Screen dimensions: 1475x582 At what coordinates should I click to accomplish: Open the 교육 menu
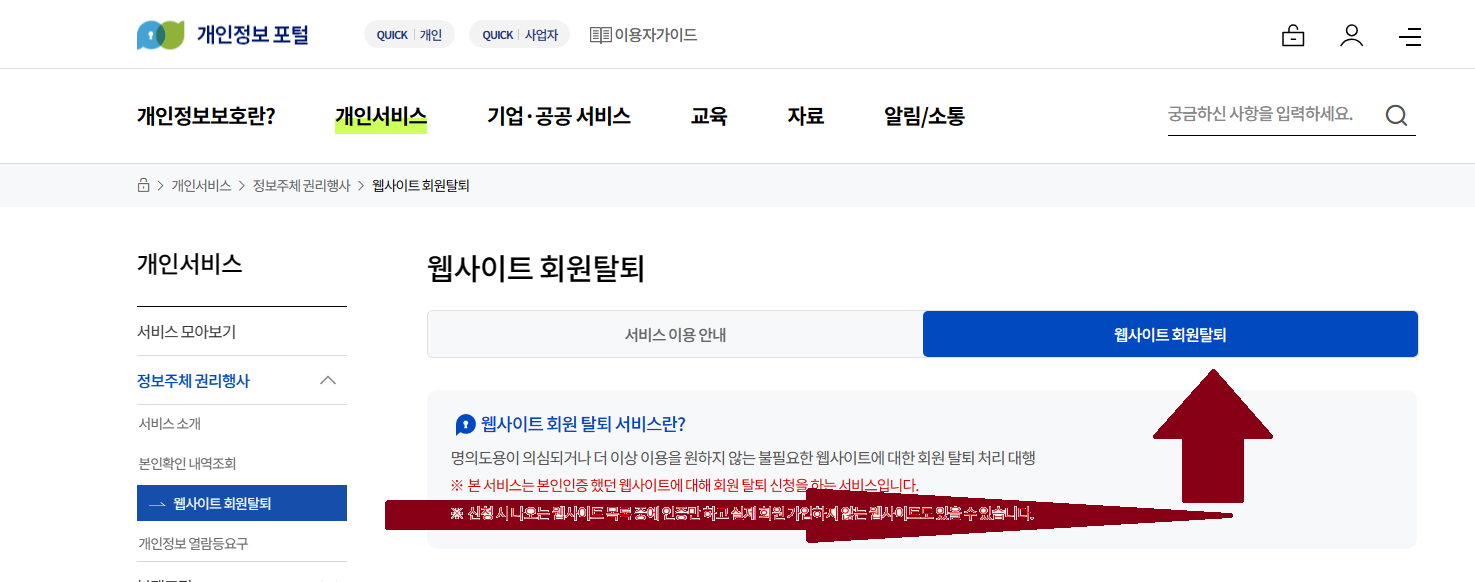tap(709, 115)
